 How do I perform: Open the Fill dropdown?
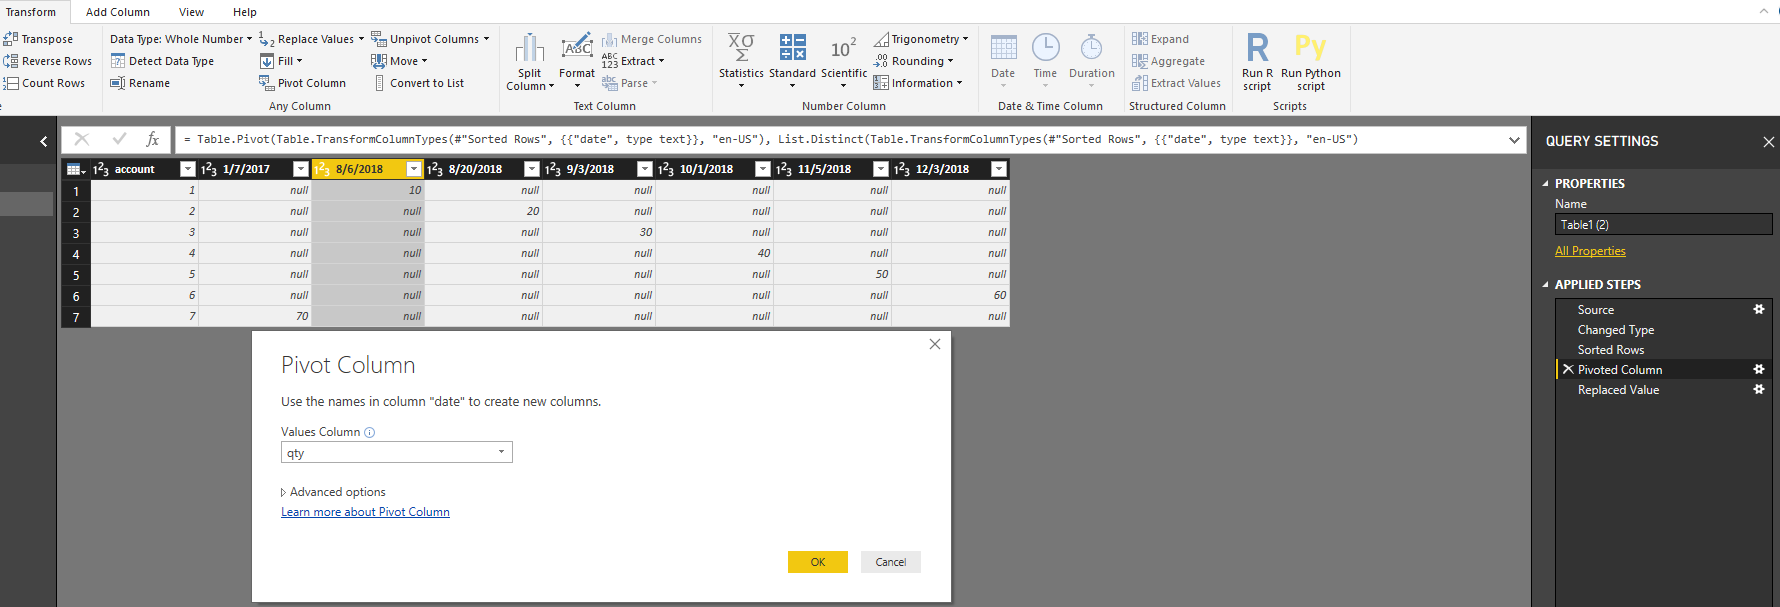coord(281,61)
